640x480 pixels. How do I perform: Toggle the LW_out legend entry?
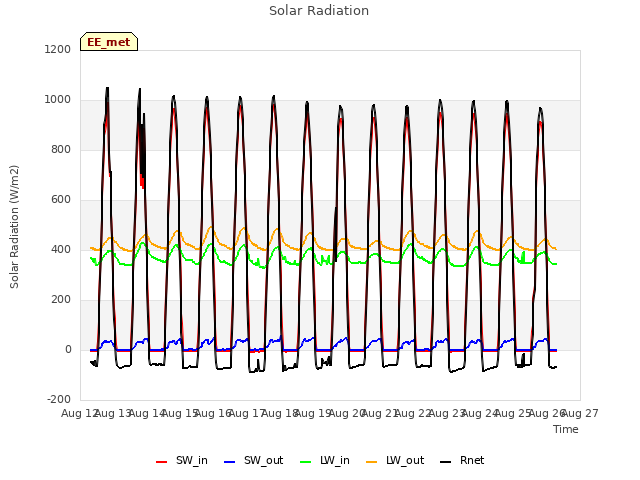(x=395, y=461)
